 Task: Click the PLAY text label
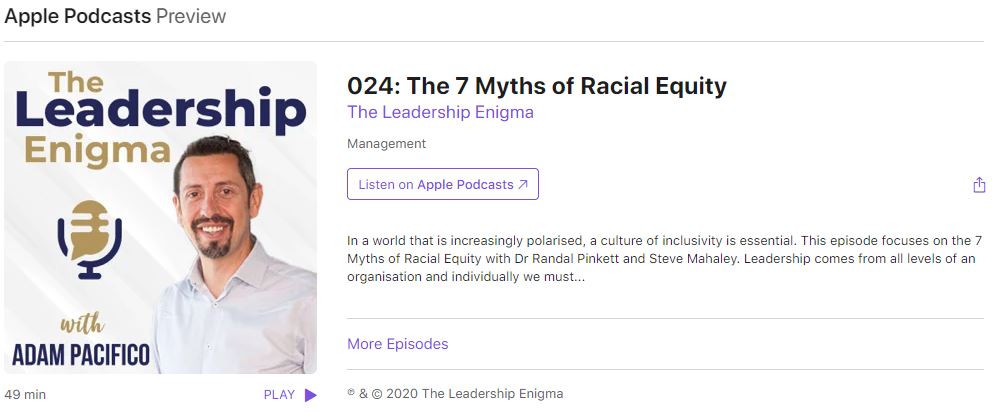[x=279, y=395]
